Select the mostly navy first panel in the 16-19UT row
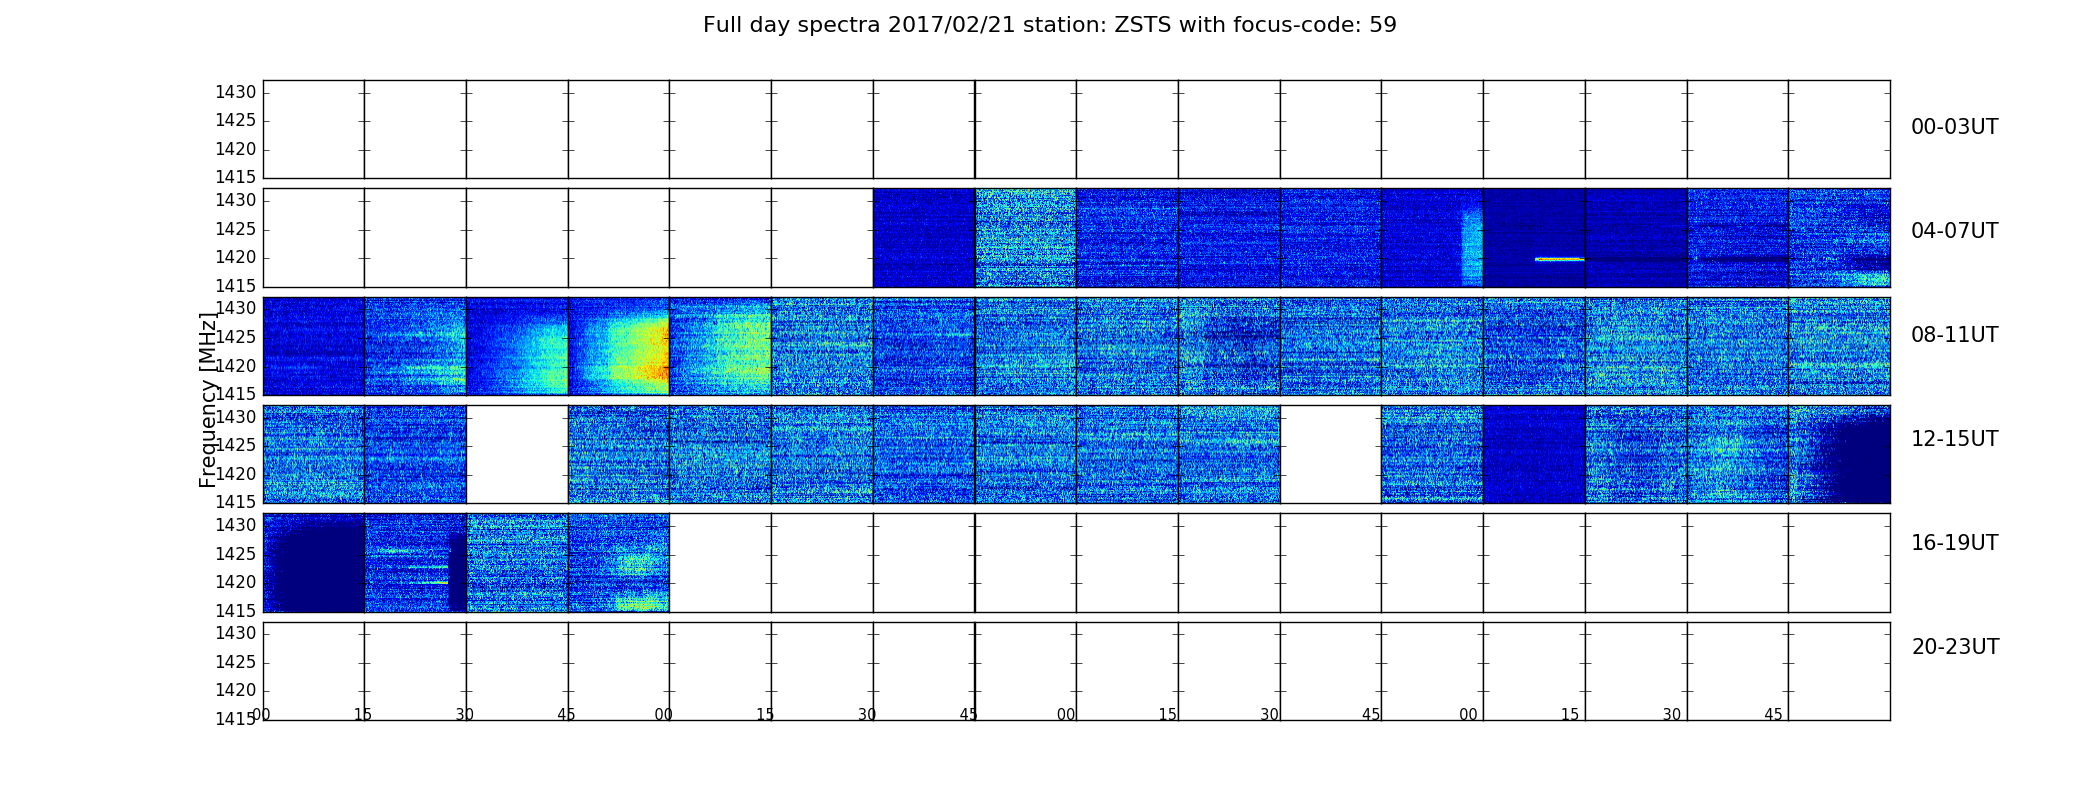 pos(314,563)
